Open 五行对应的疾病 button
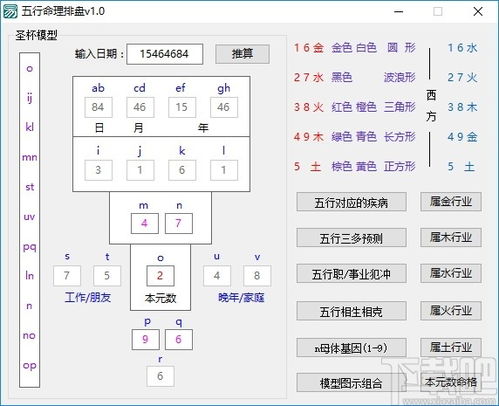The width and height of the screenshot is (499, 406). [x=351, y=202]
